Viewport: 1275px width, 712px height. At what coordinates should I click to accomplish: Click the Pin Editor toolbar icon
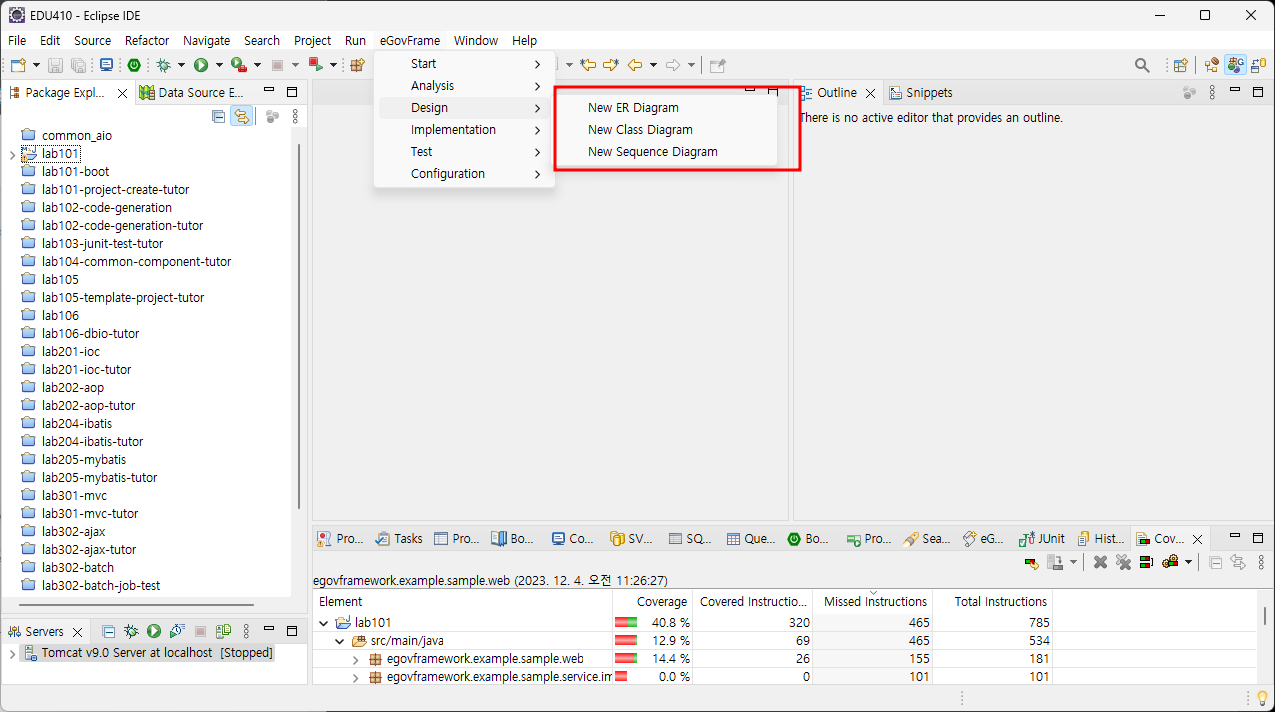click(x=717, y=65)
